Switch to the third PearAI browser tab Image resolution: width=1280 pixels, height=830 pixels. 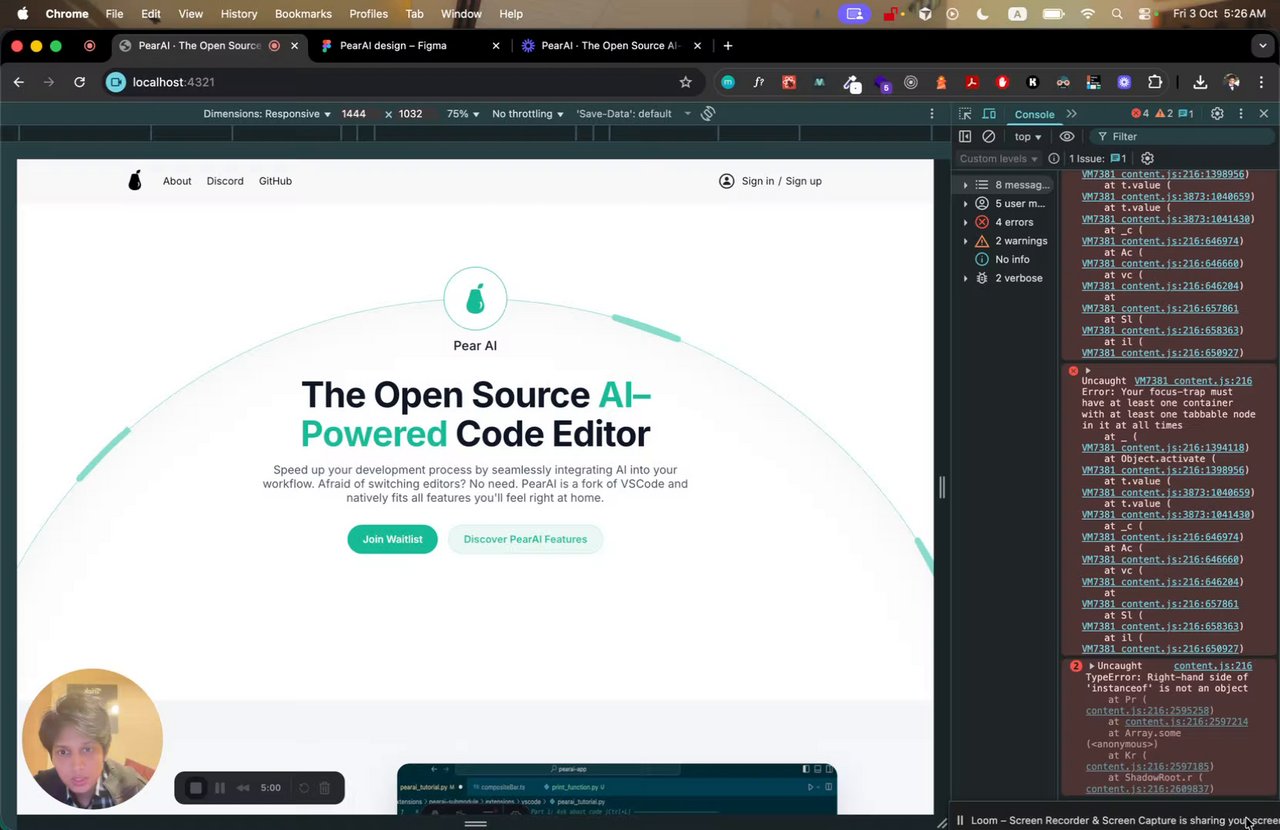tap(611, 45)
